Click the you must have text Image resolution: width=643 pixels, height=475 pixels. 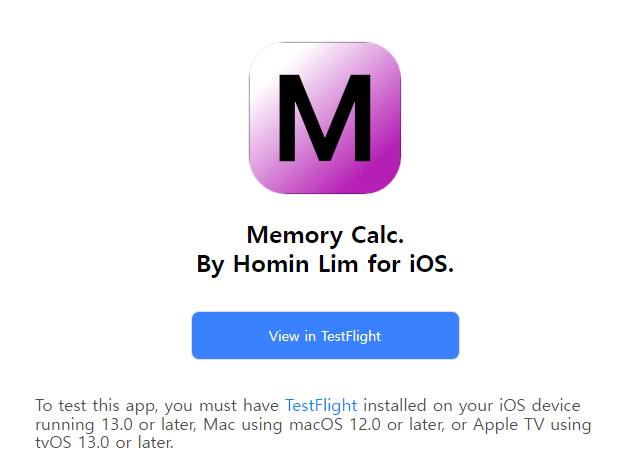[222, 406]
